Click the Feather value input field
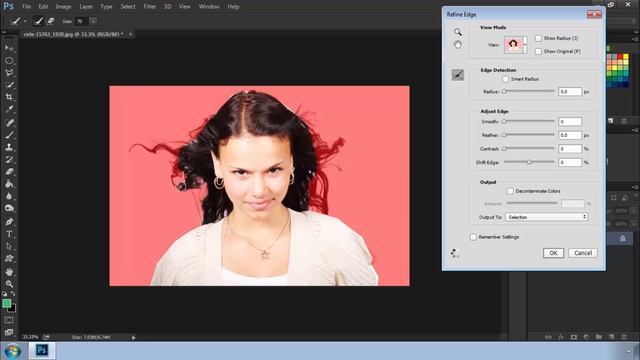The width and height of the screenshot is (640, 360). pyautogui.click(x=570, y=135)
